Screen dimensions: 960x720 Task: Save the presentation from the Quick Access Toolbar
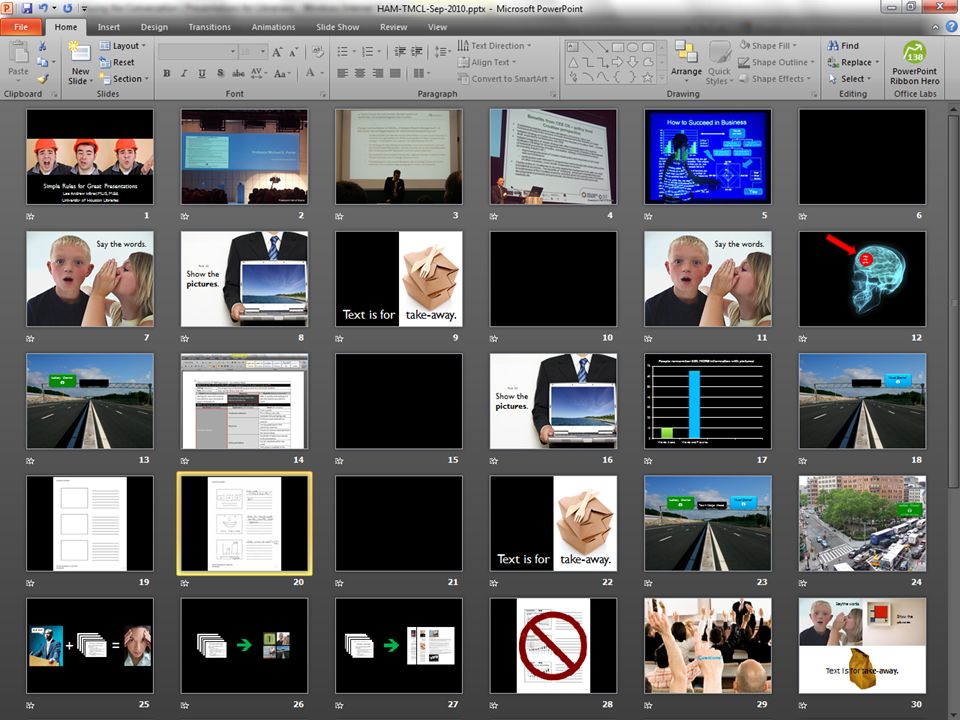pos(26,9)
